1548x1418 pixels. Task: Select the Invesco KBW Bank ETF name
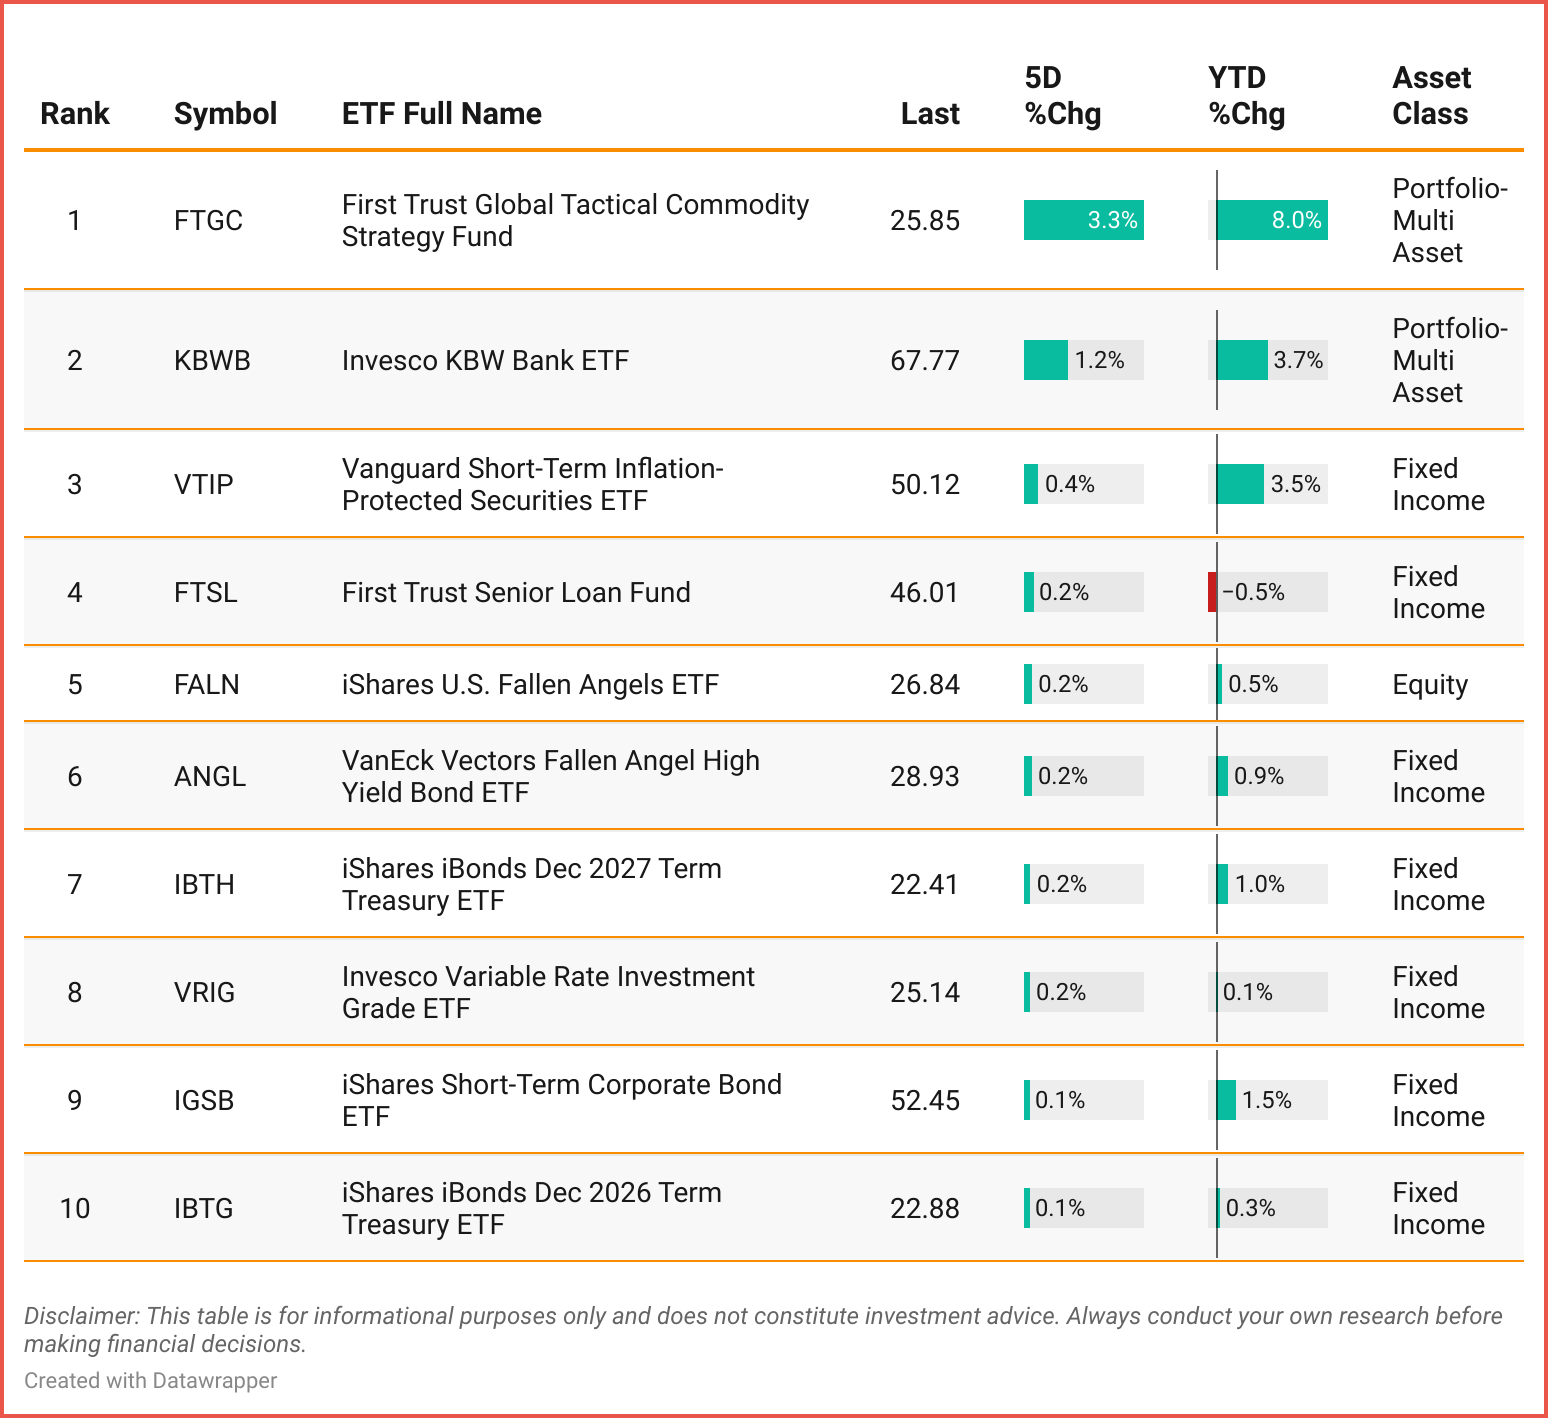click(485, 361)
